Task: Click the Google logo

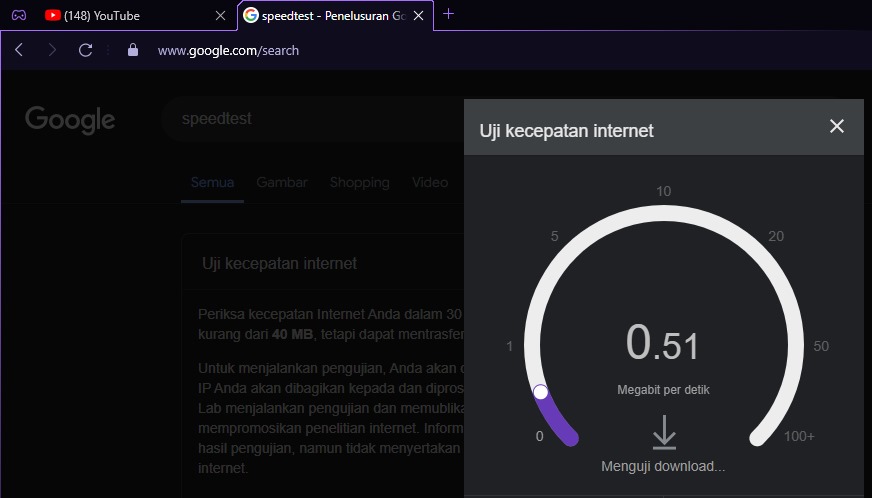Action: pyautogui.click(x=70, y=119)
